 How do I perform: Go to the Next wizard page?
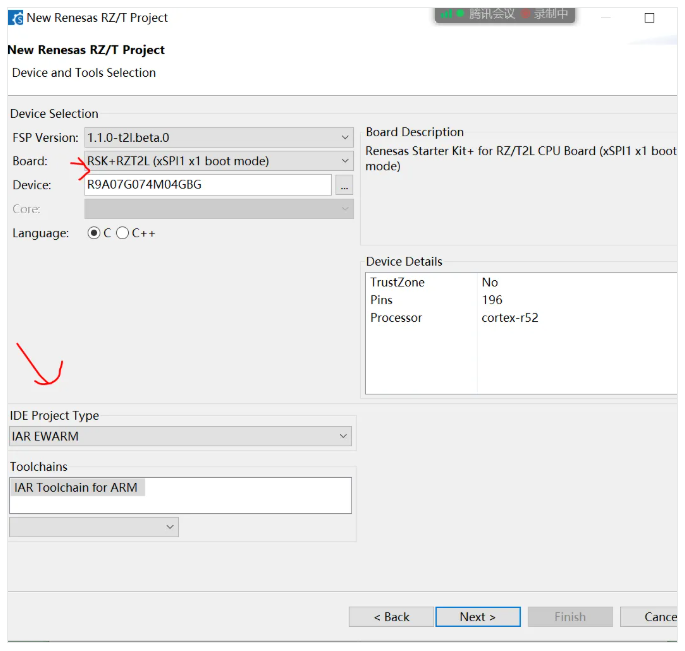click(478, 616)
